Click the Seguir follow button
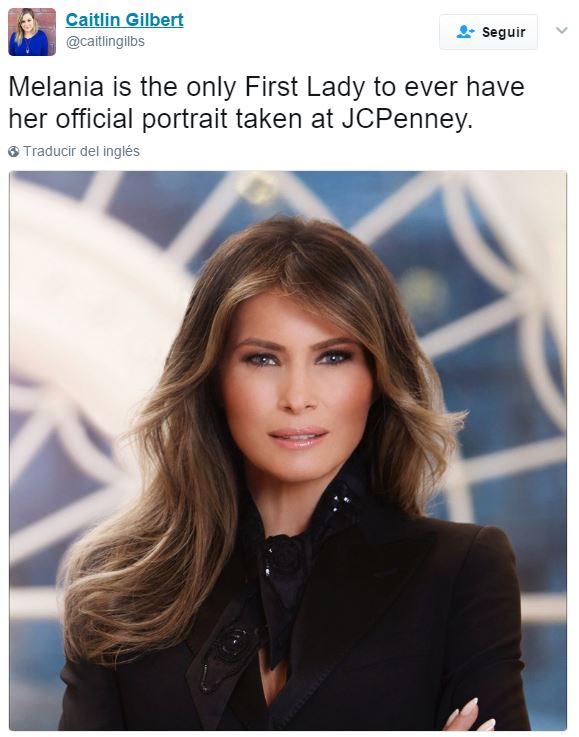This screenshot has height=737, width=579. (488, 32)
